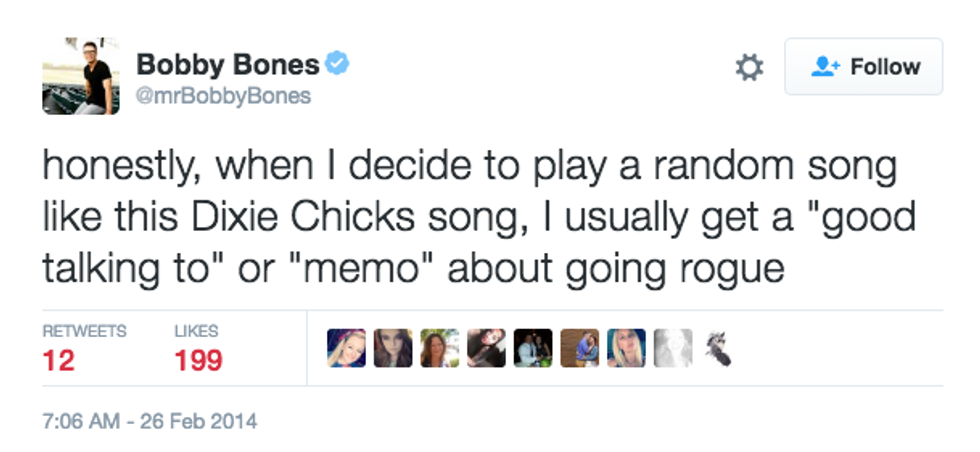Open third liker avatar in the row
The image size is (980, 452).
coord(439,348)
